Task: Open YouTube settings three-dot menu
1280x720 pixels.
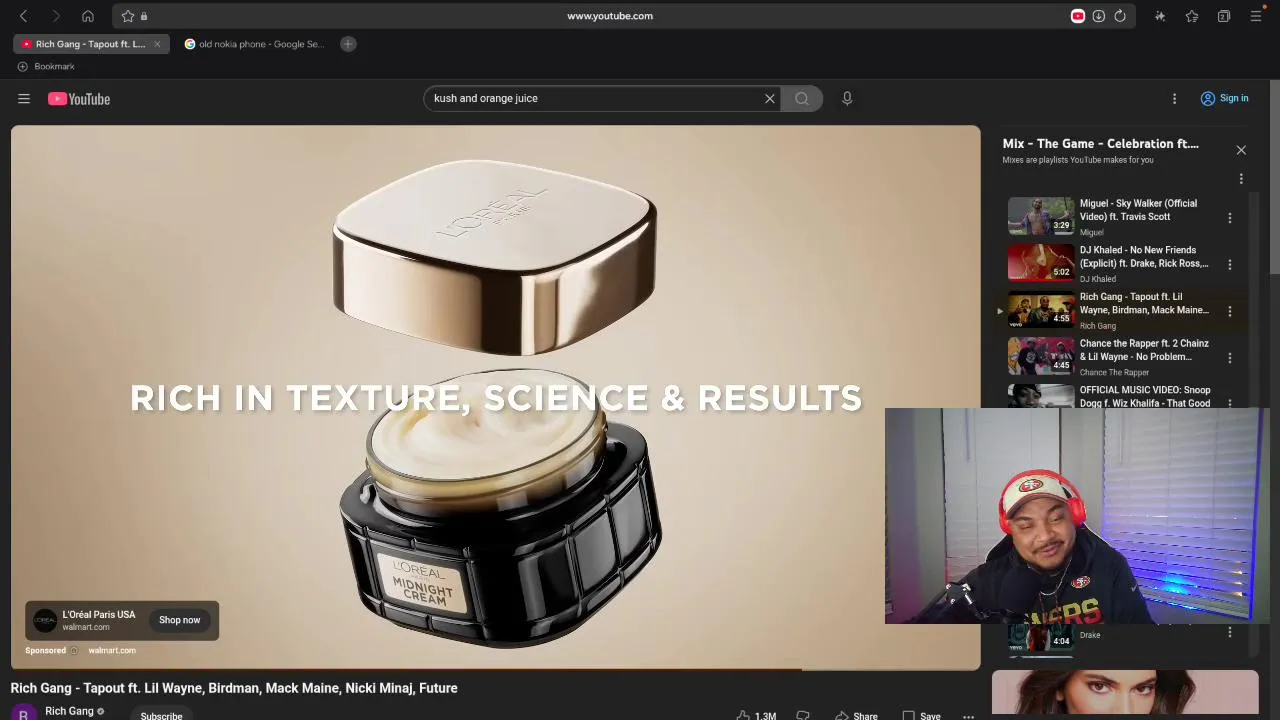Action: pyautogui.click(x=1175, y=98)
